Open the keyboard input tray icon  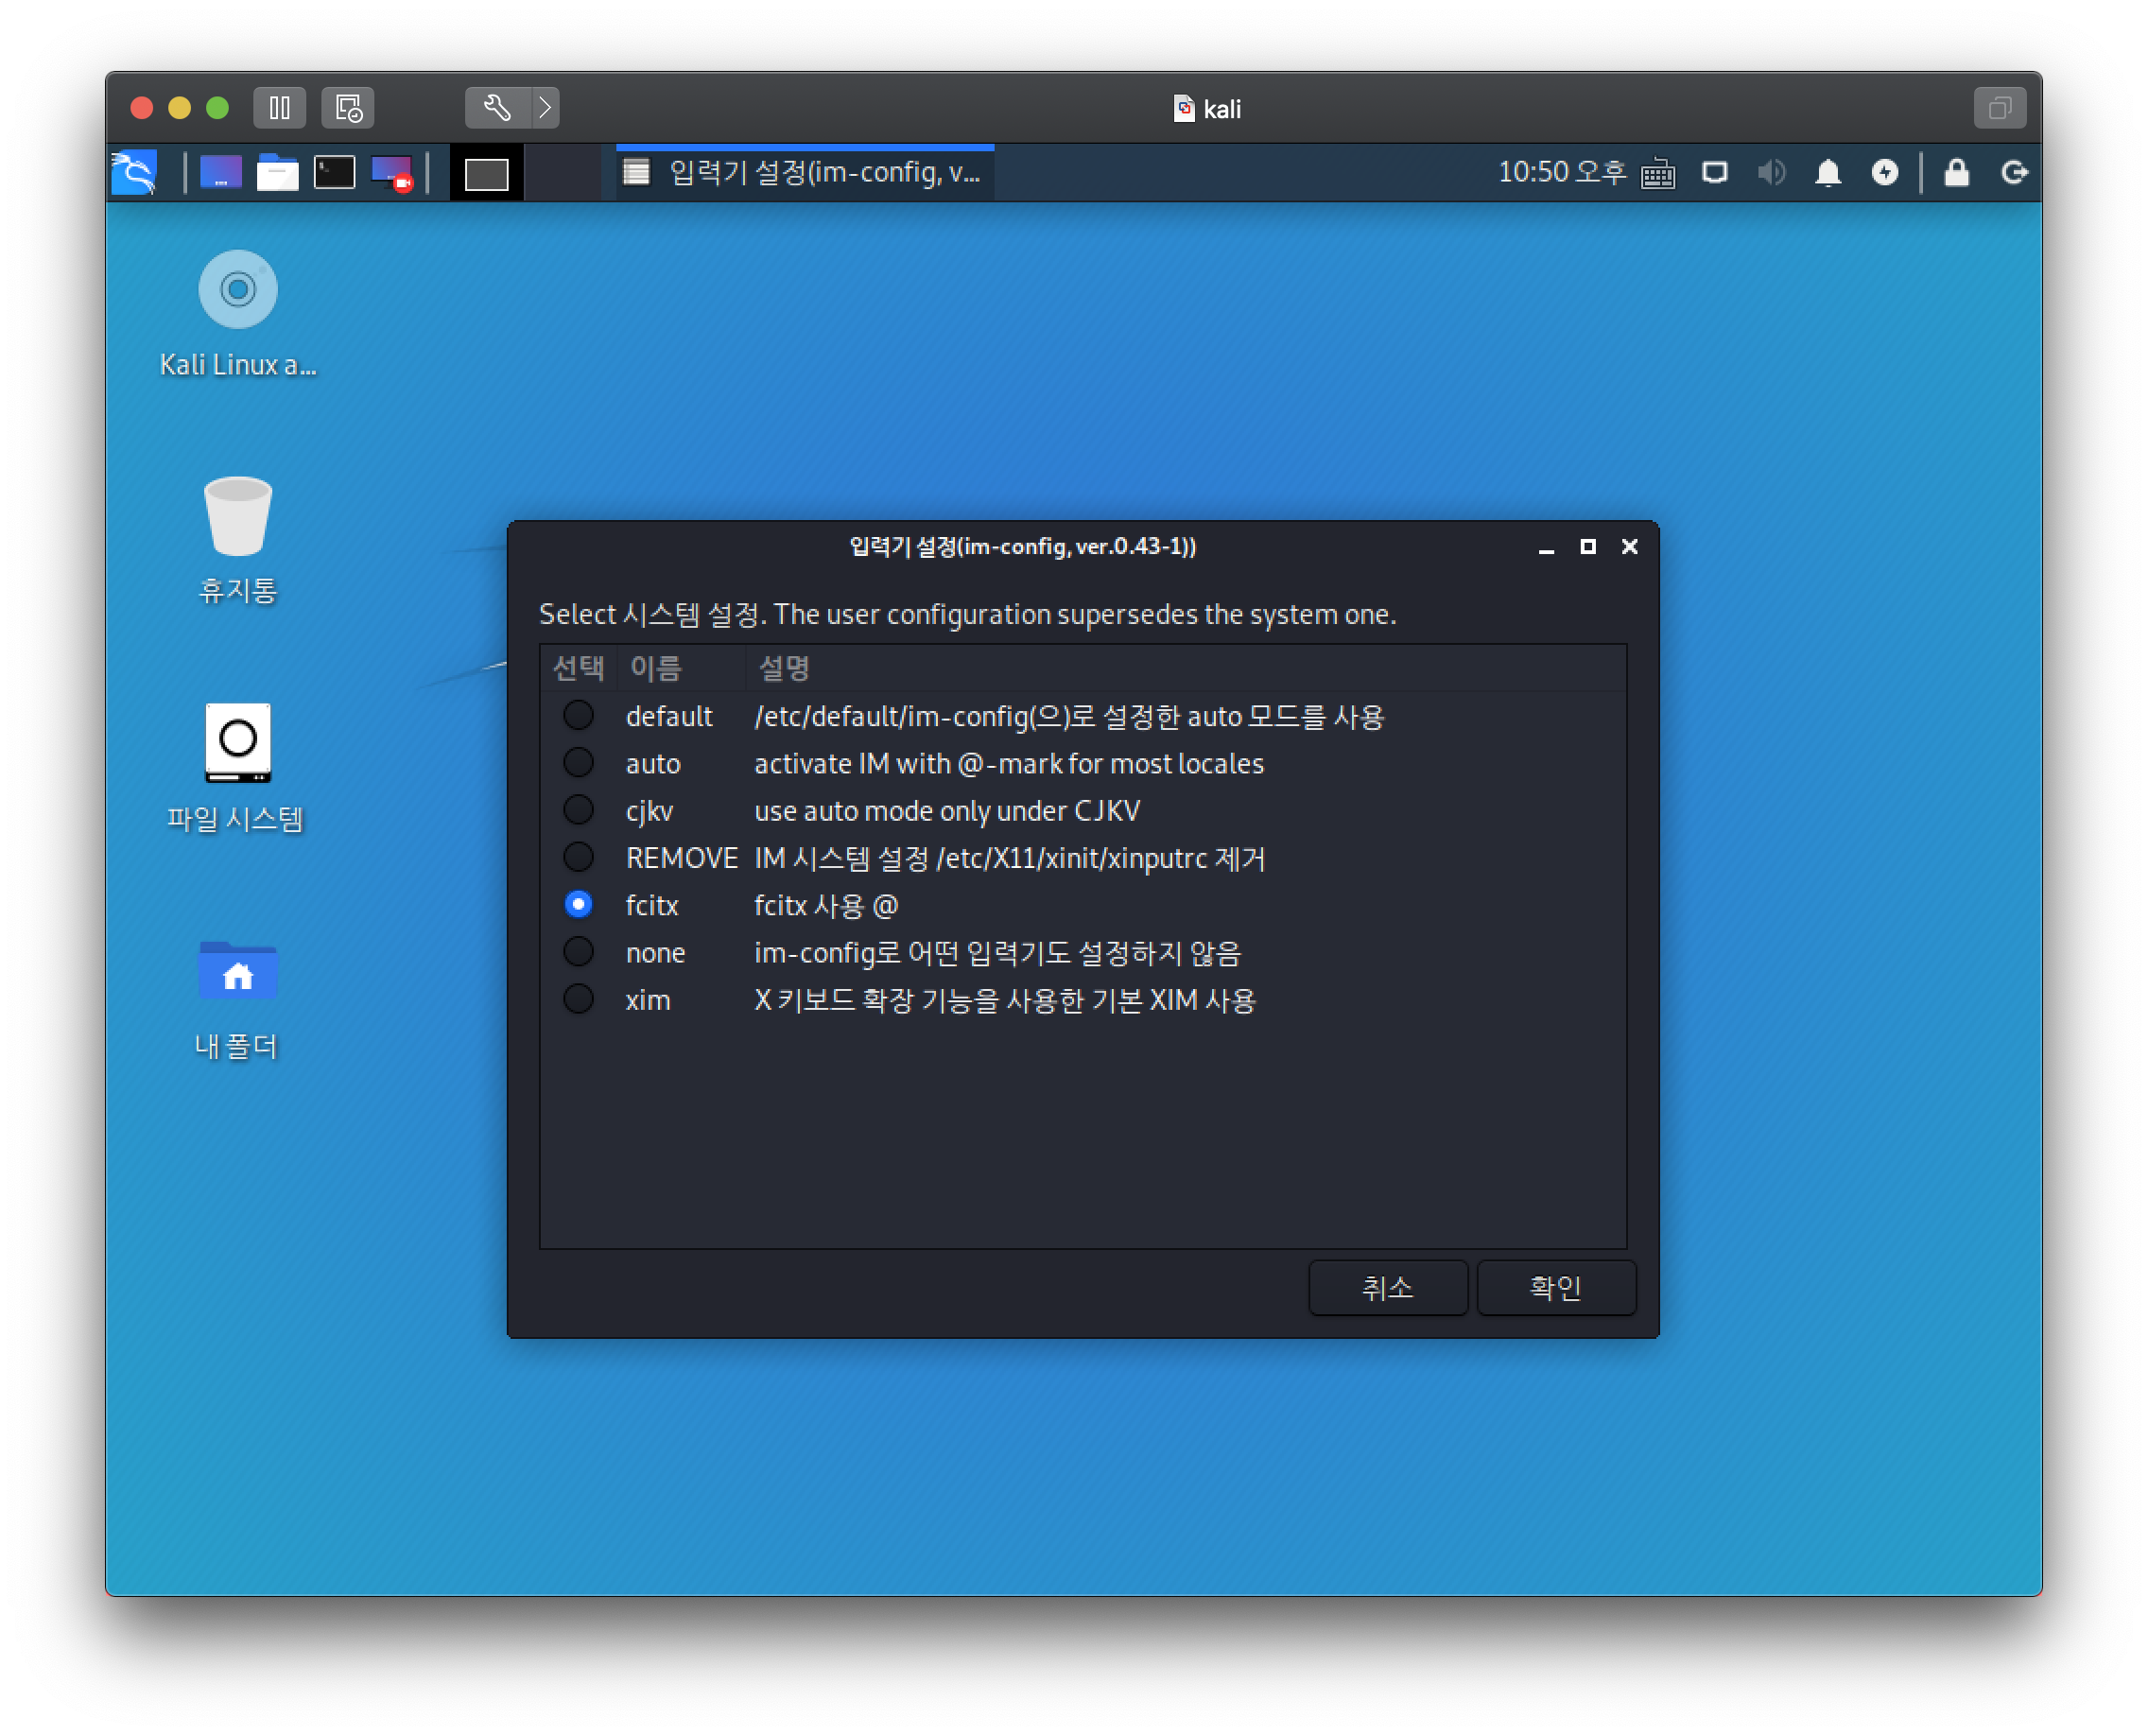(1658, 173)
